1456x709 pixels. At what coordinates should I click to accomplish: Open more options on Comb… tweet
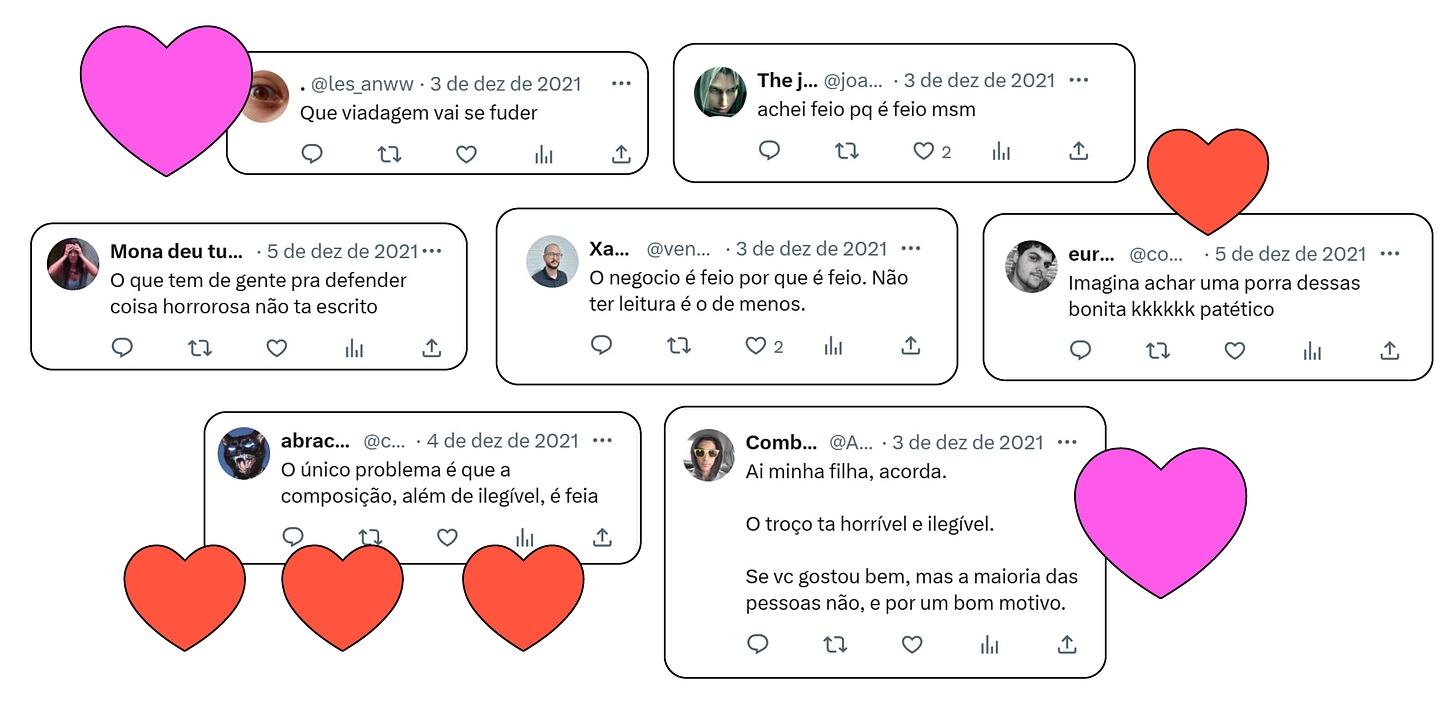pyautogui.click(x=1067, y=442)
